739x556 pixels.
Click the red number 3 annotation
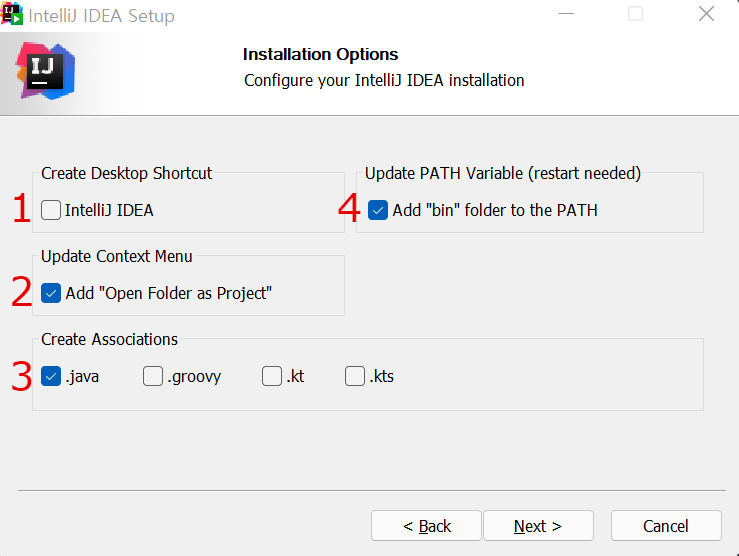(x=22, y=376)
